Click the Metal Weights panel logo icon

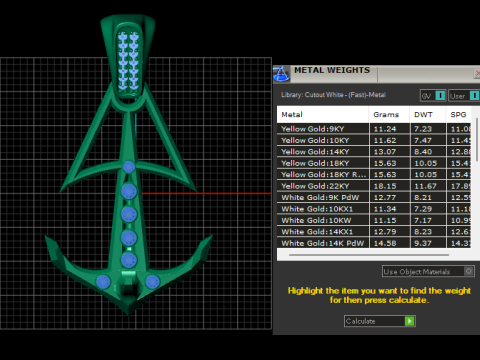coord(281,74)
